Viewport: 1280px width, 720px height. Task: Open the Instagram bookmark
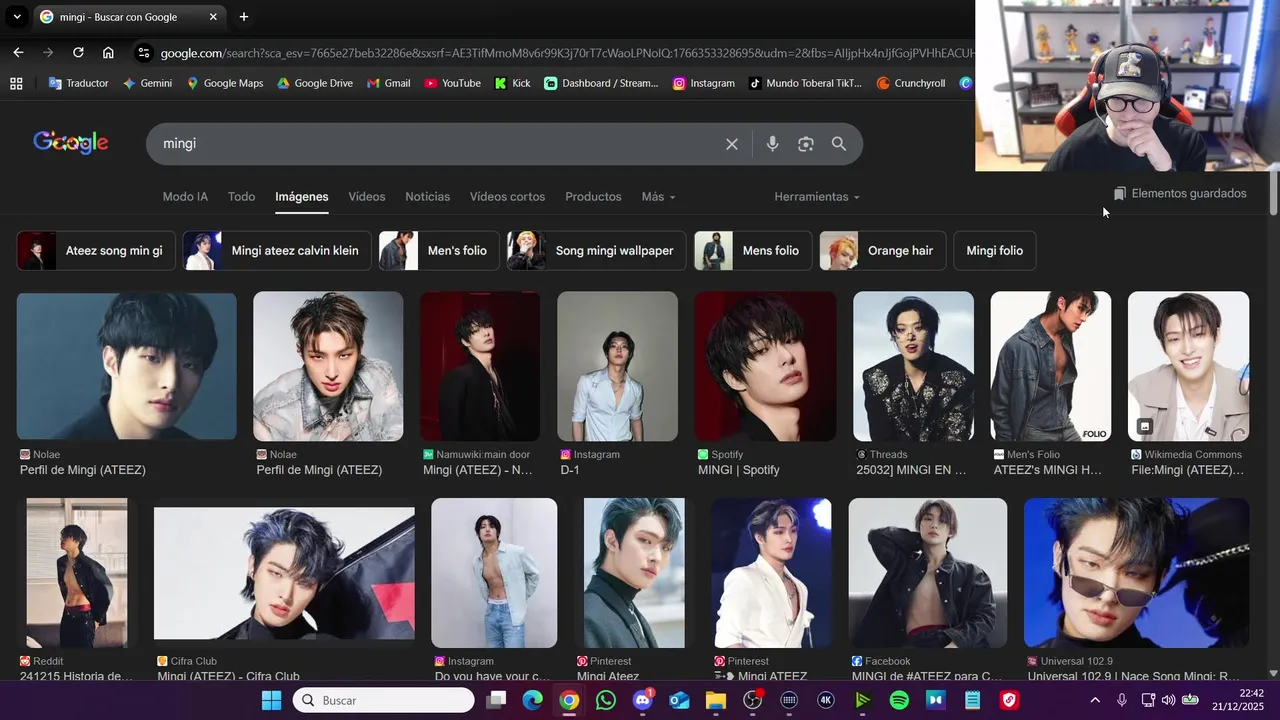pos(704,83)
